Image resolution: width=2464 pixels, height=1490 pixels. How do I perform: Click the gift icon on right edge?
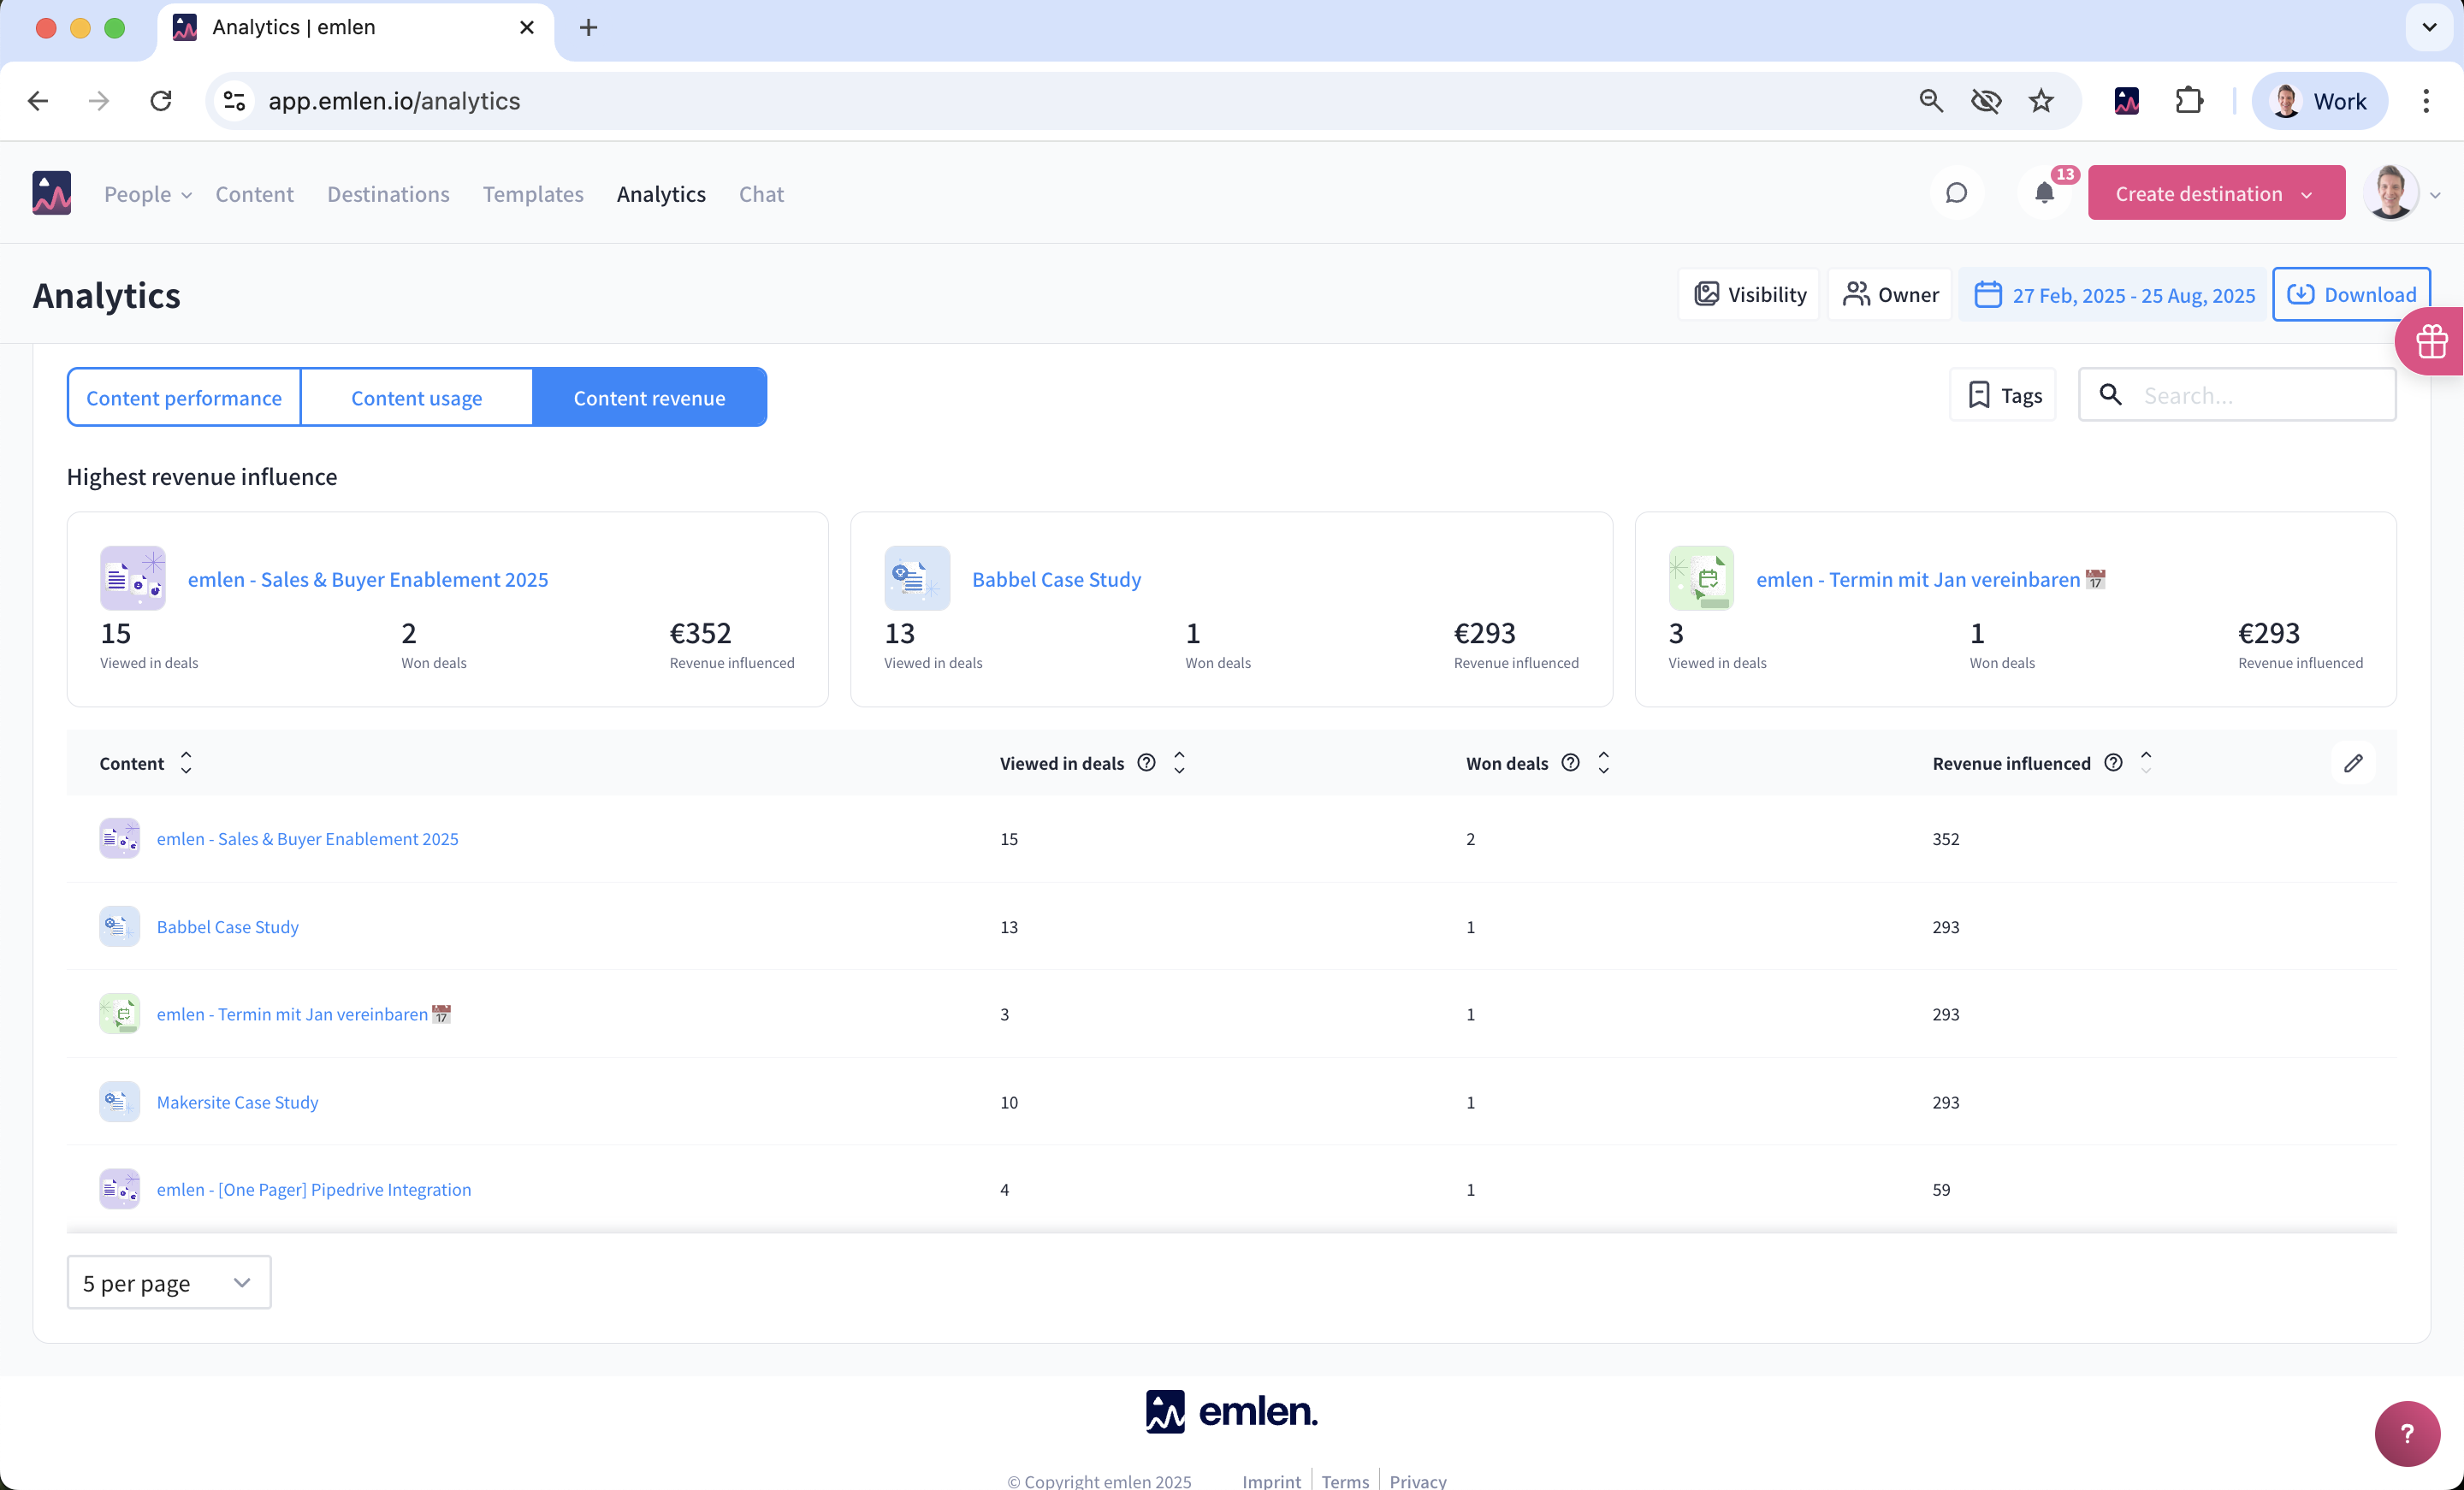pyautogui.click(x=2432, y=342)
